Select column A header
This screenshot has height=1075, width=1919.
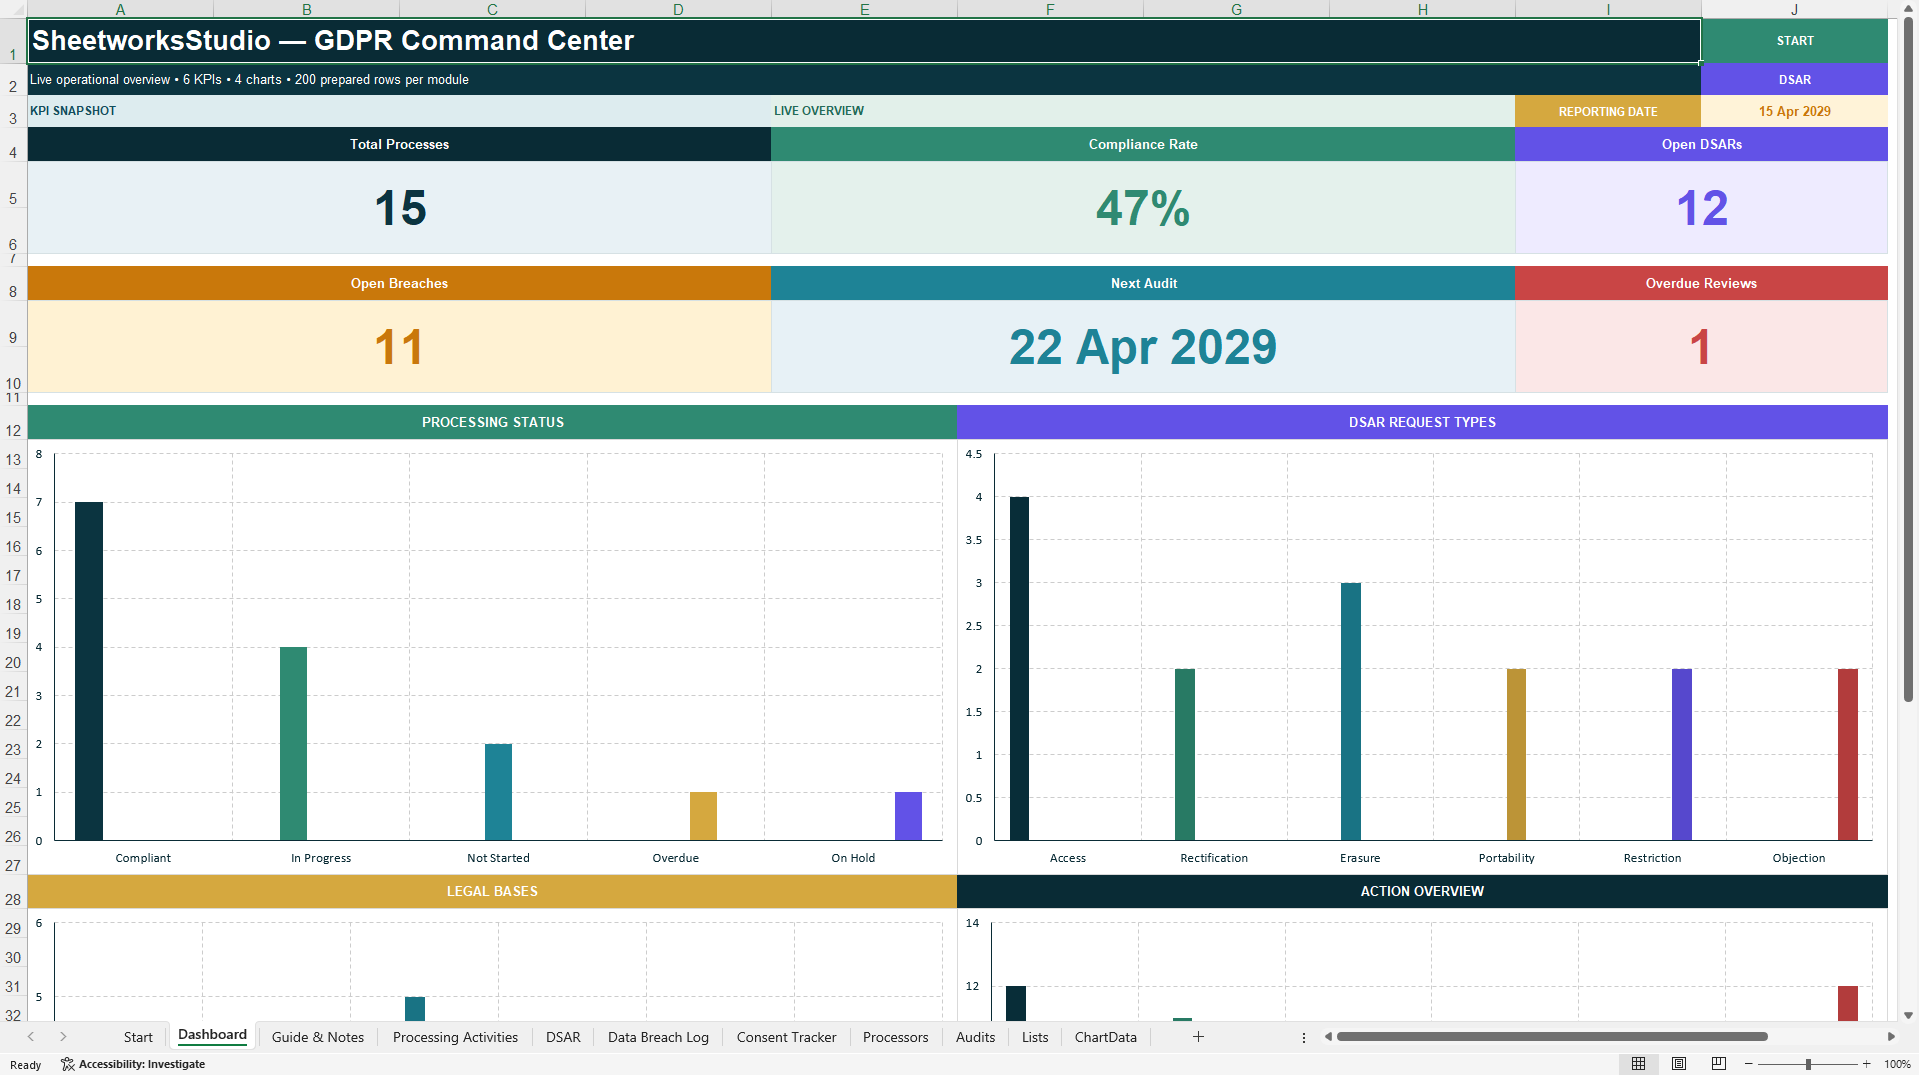[120, 9]
